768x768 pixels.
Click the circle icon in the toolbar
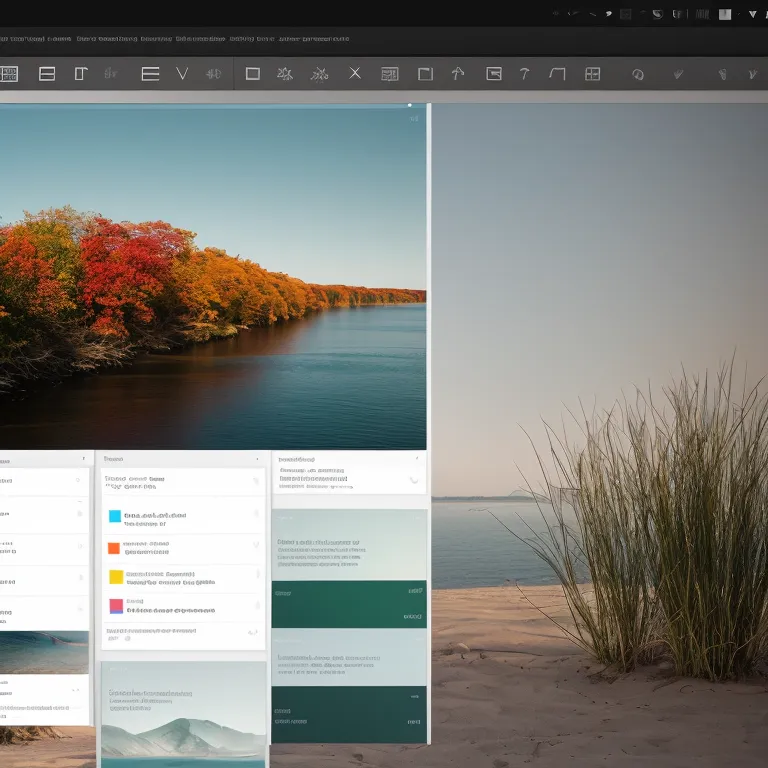click(637, 74)
